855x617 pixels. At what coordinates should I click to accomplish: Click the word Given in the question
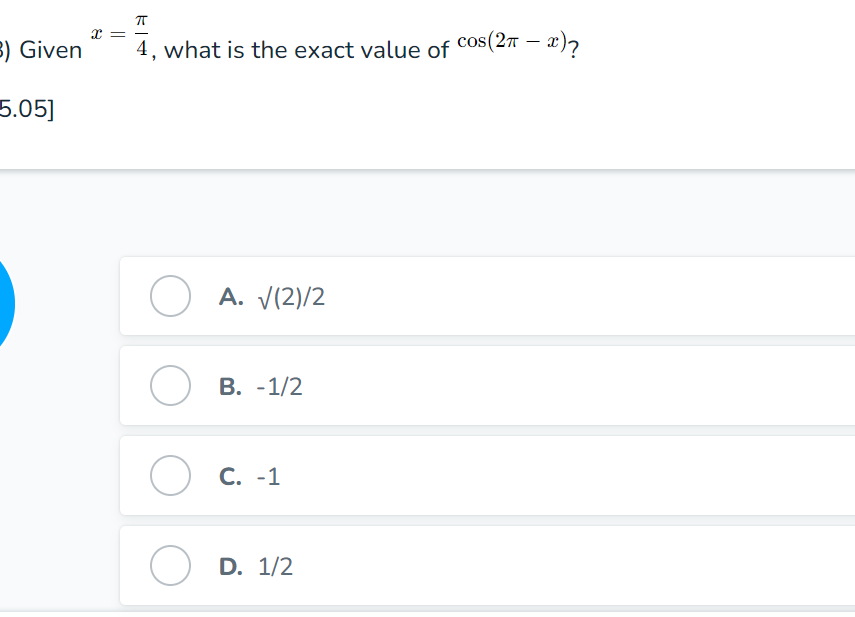[x=51, y=50]
